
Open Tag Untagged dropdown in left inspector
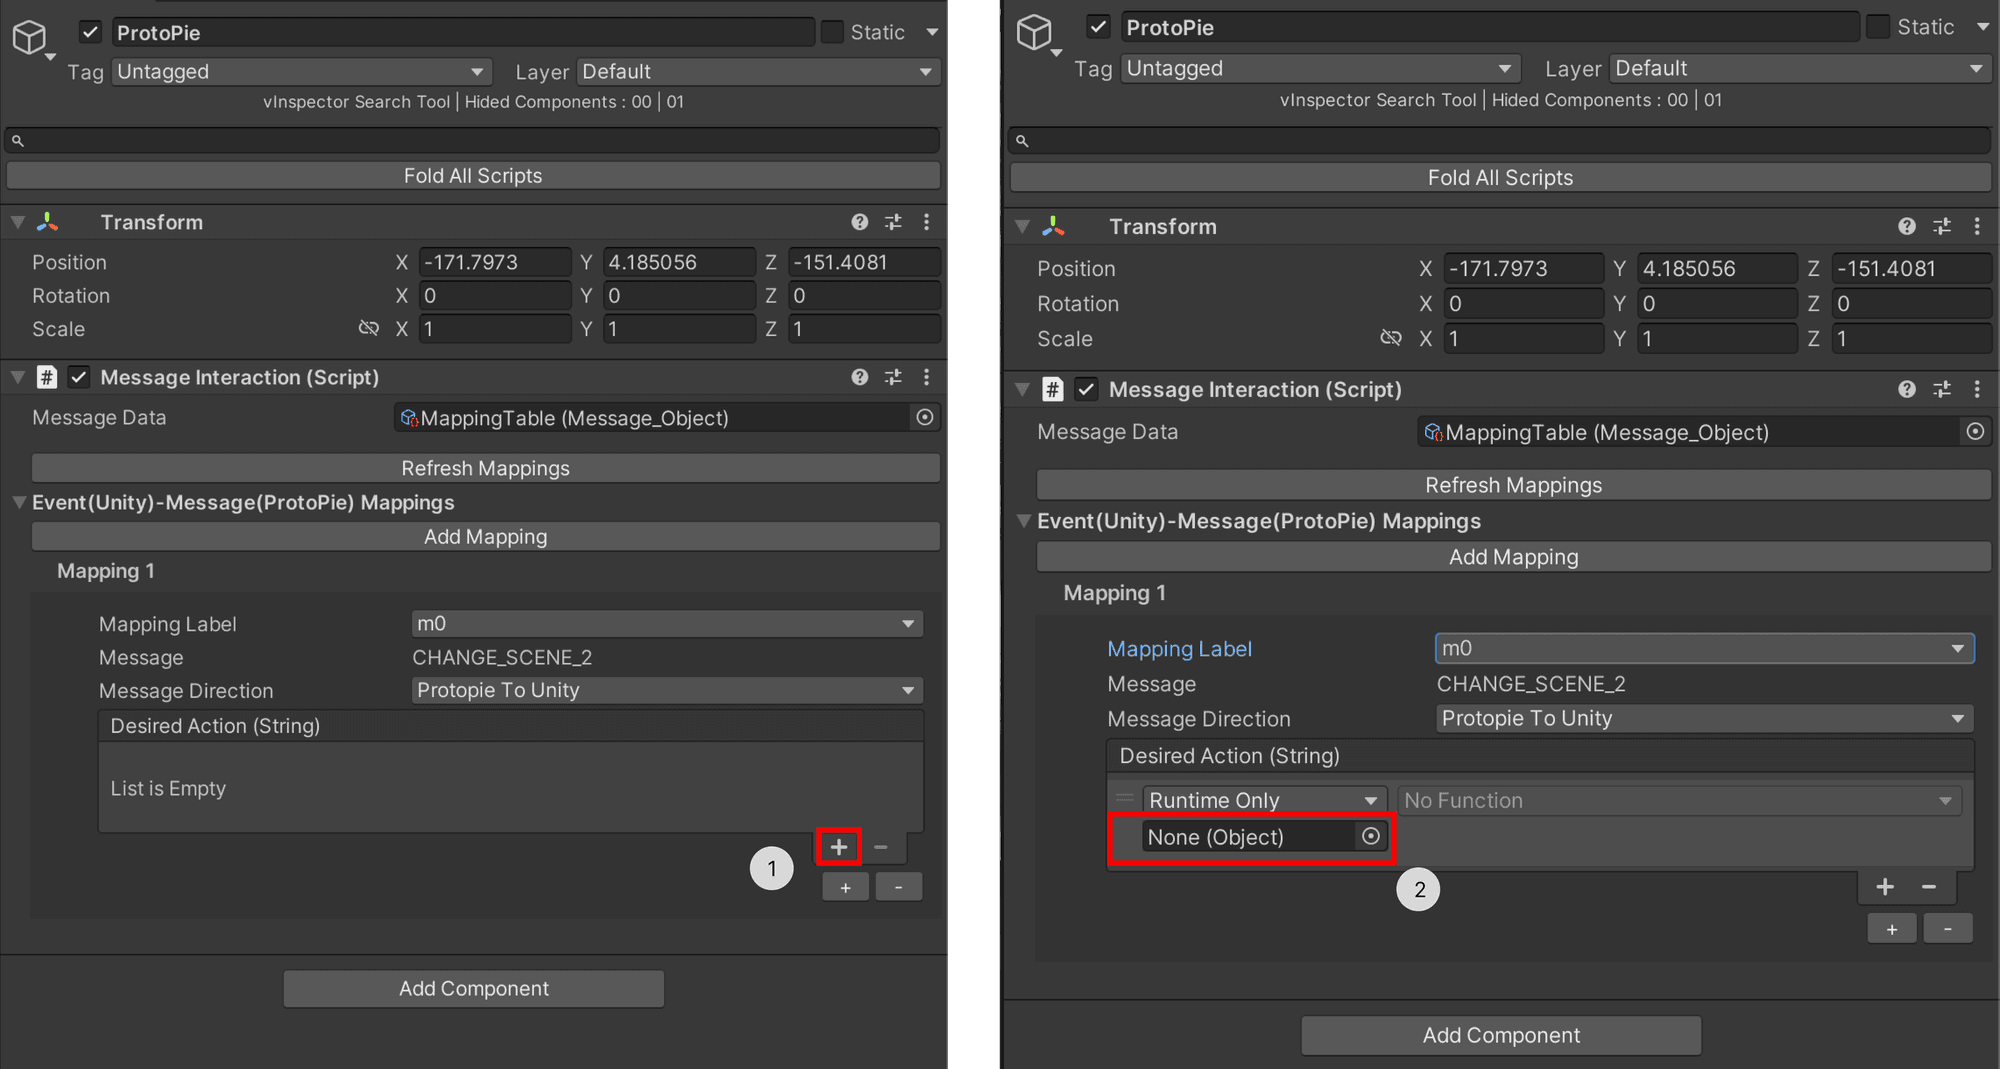301,72
